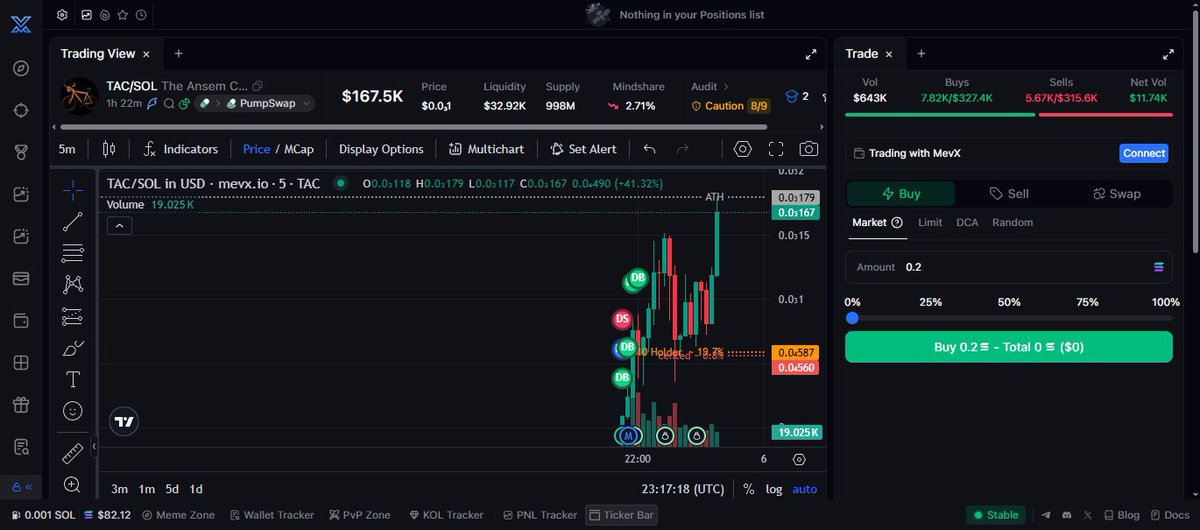Select the Random order type

coord(1012,222)
